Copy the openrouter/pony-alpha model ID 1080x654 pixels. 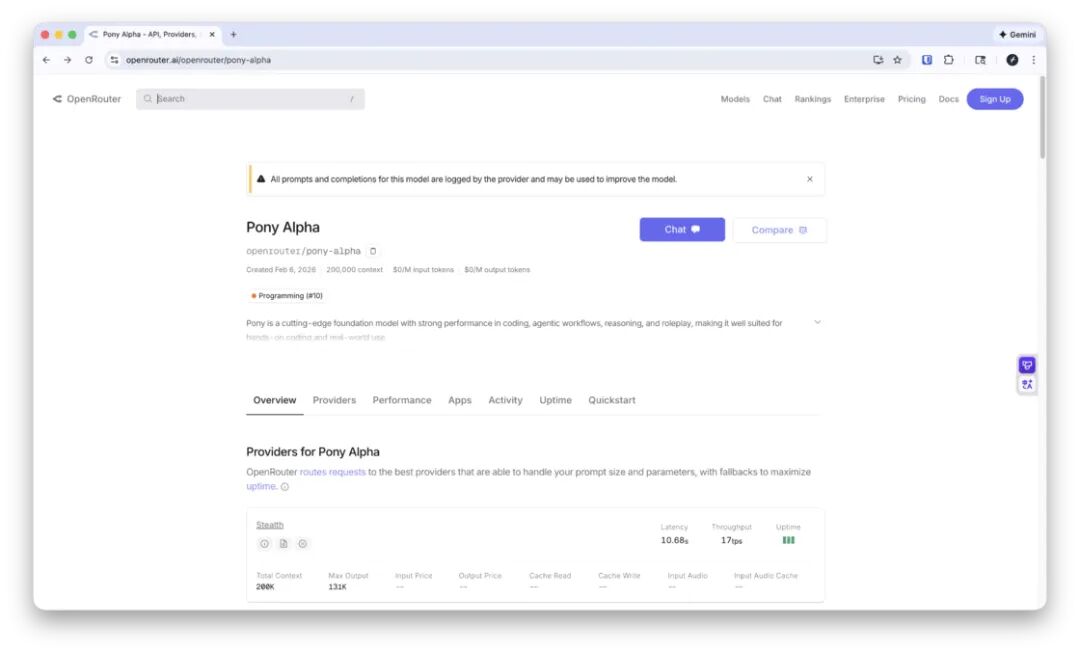(x=373, y=251)
